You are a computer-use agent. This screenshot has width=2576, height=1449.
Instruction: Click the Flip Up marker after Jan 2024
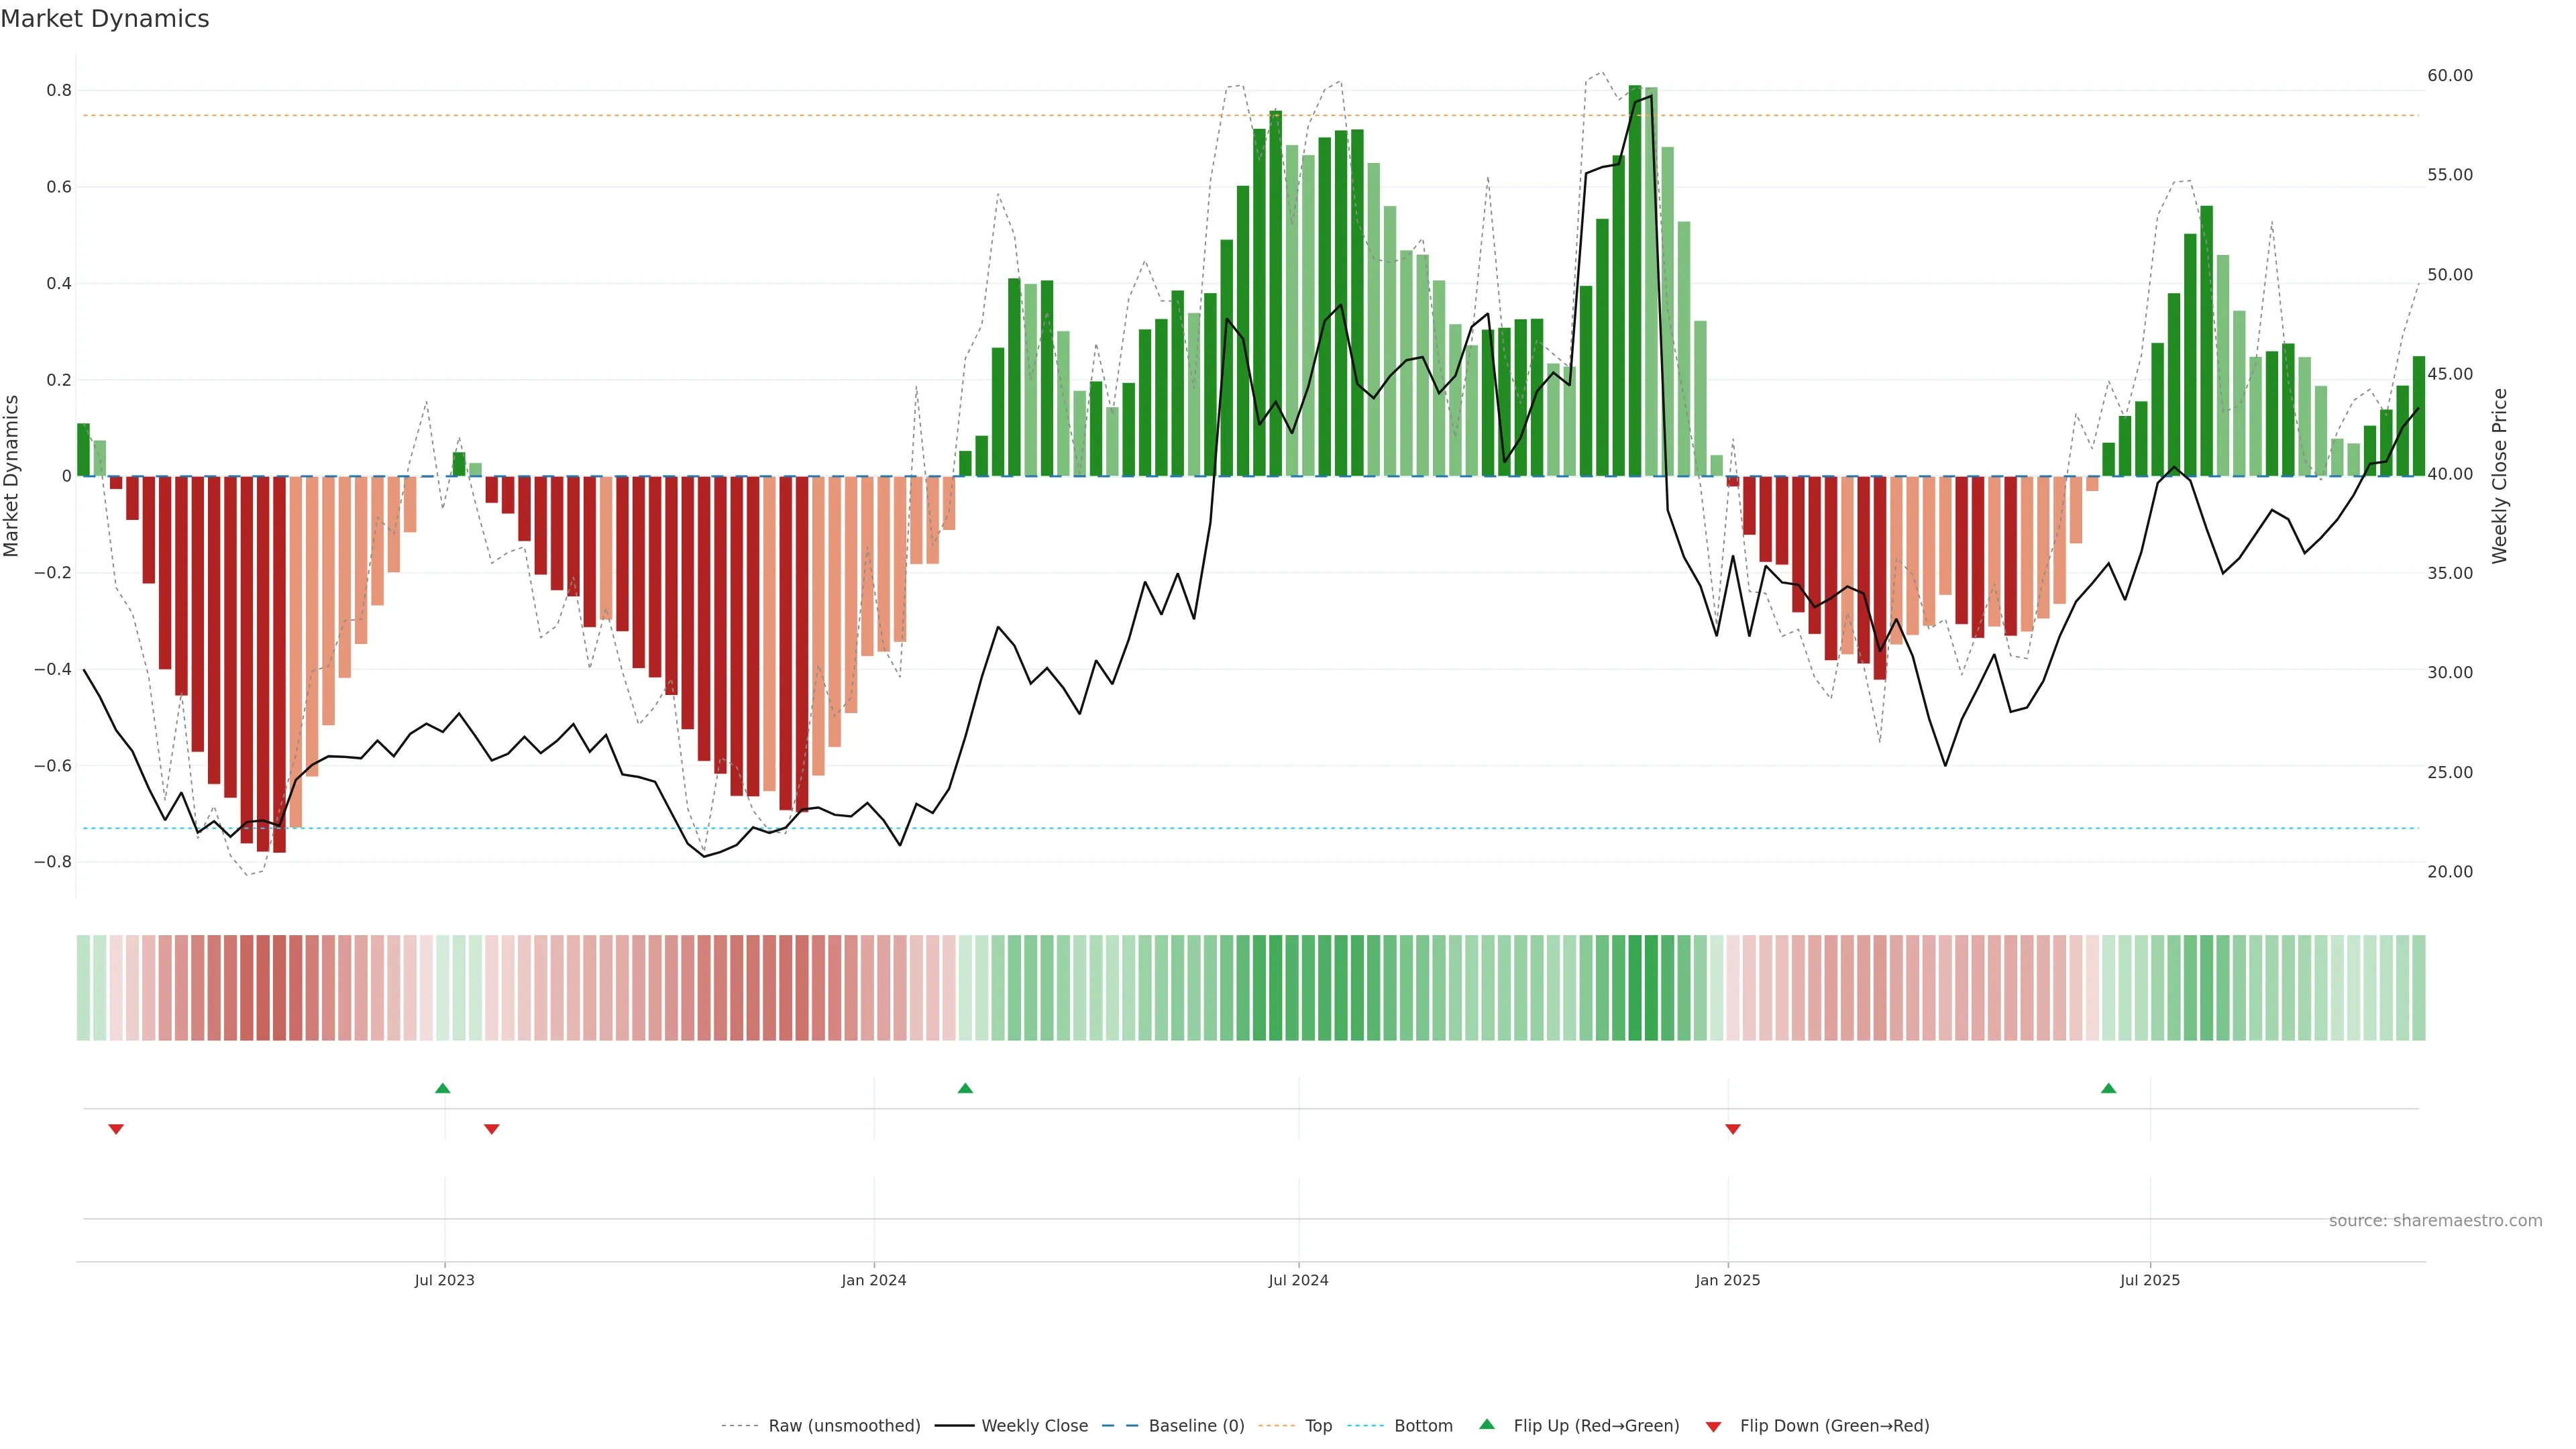(x=965, y=1088)
